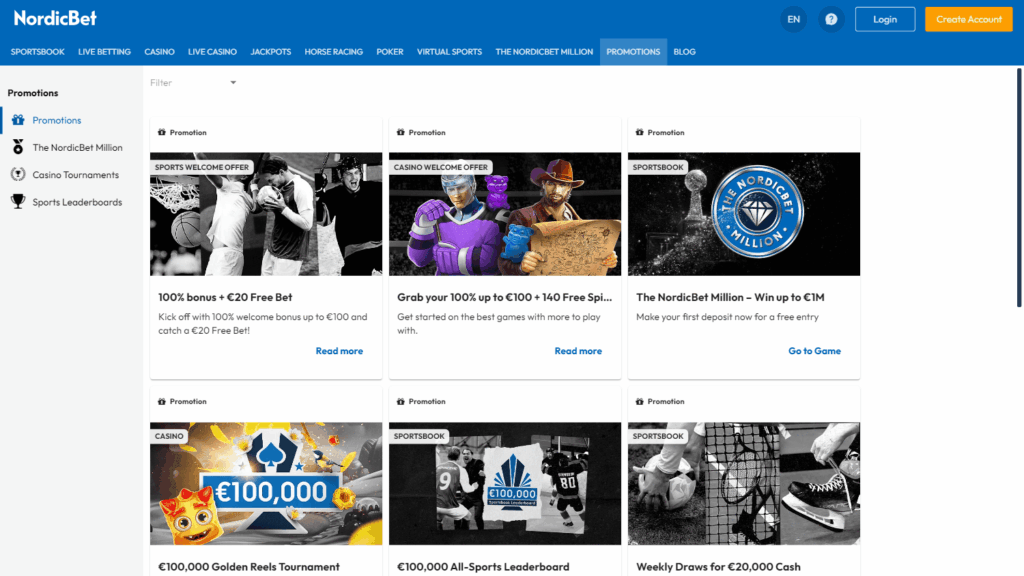Viewport: 1024px width, 576px height.
Task: Click the Filter dropdown arrow
Action: 233,83
